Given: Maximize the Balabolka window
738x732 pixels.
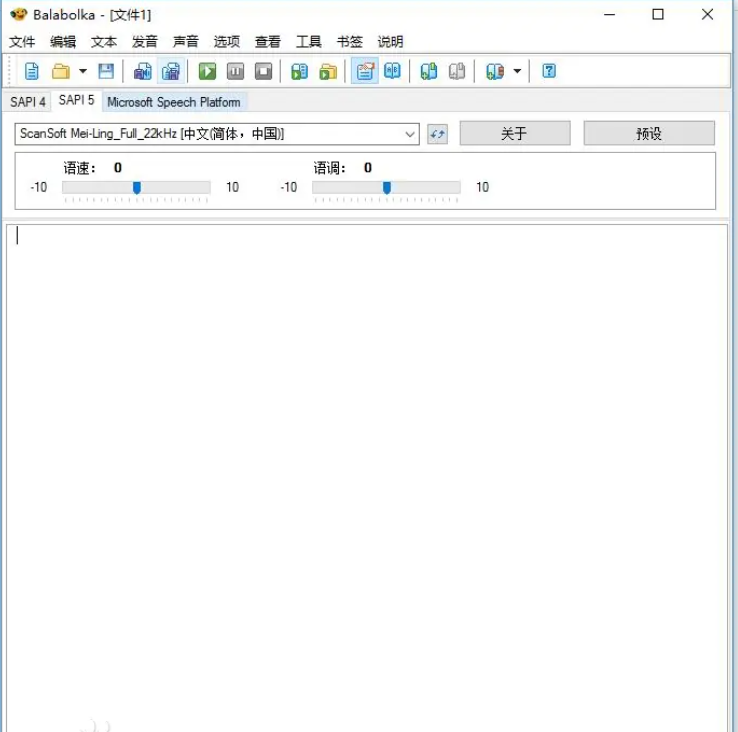Looking at the screenshot, I should tap(658, 15).
